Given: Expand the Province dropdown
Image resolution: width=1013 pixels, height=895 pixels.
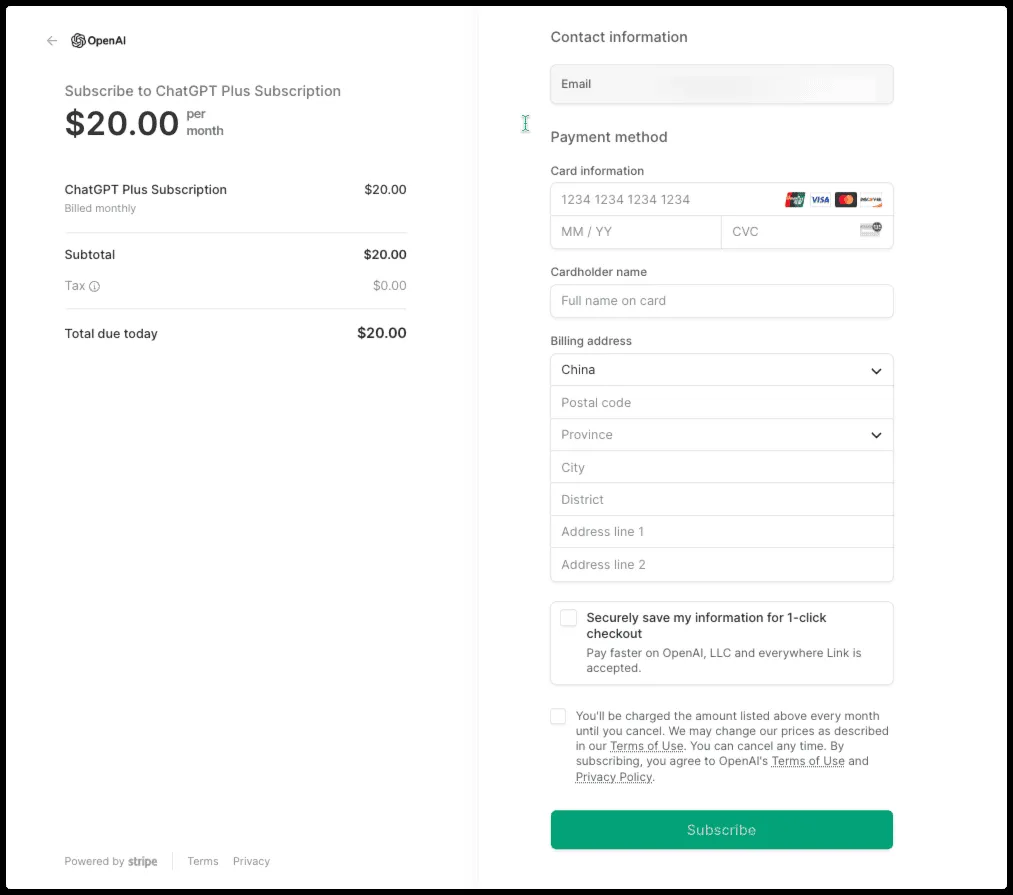Looking at the screenshot, I should (x=721, y=435).
